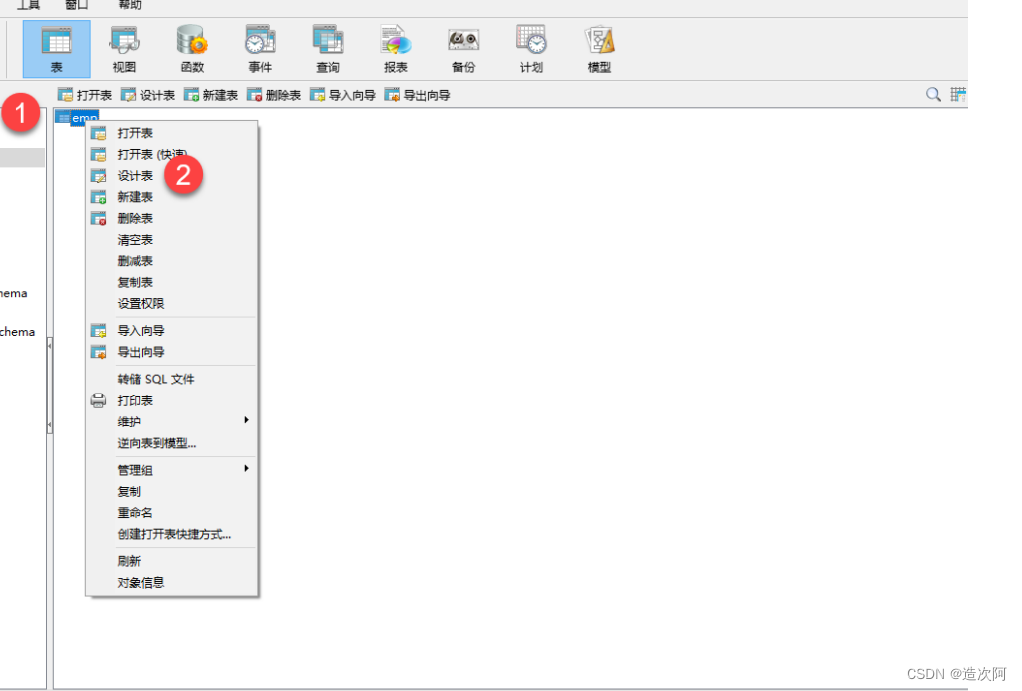Choose 打开表 (快速) in context menu
The width and height of the screenshot is (1022, 691).
172,154
